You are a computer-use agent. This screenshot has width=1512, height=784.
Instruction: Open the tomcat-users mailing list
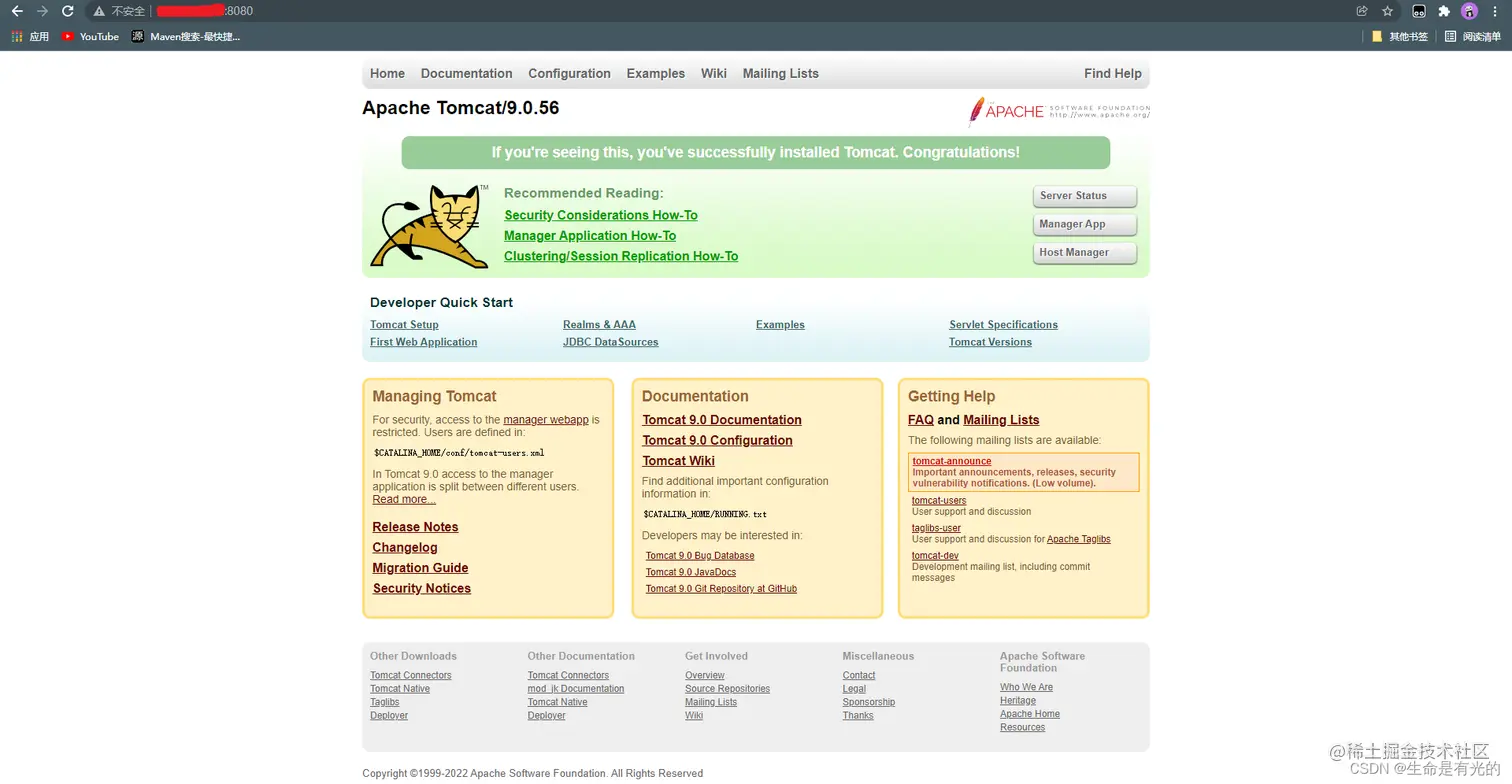(x=939, y=501)
